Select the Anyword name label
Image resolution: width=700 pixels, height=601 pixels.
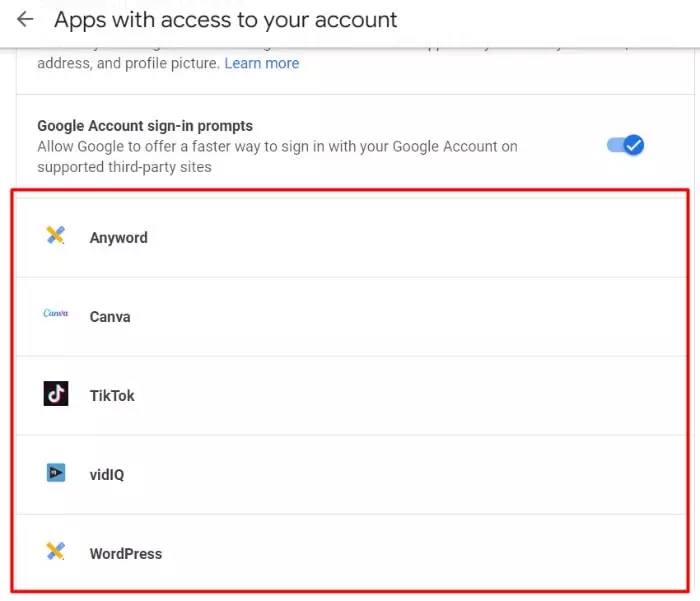click(119, 238)
